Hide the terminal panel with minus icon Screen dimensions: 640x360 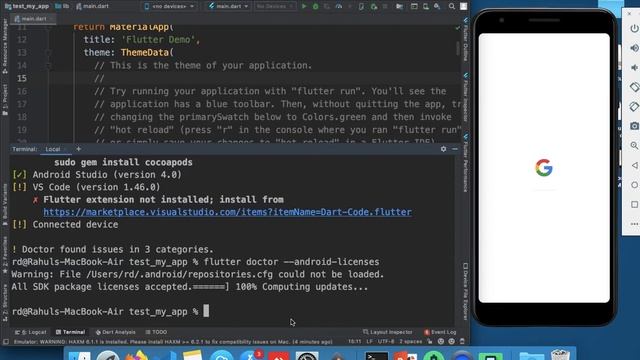click(x=455, y=149)
